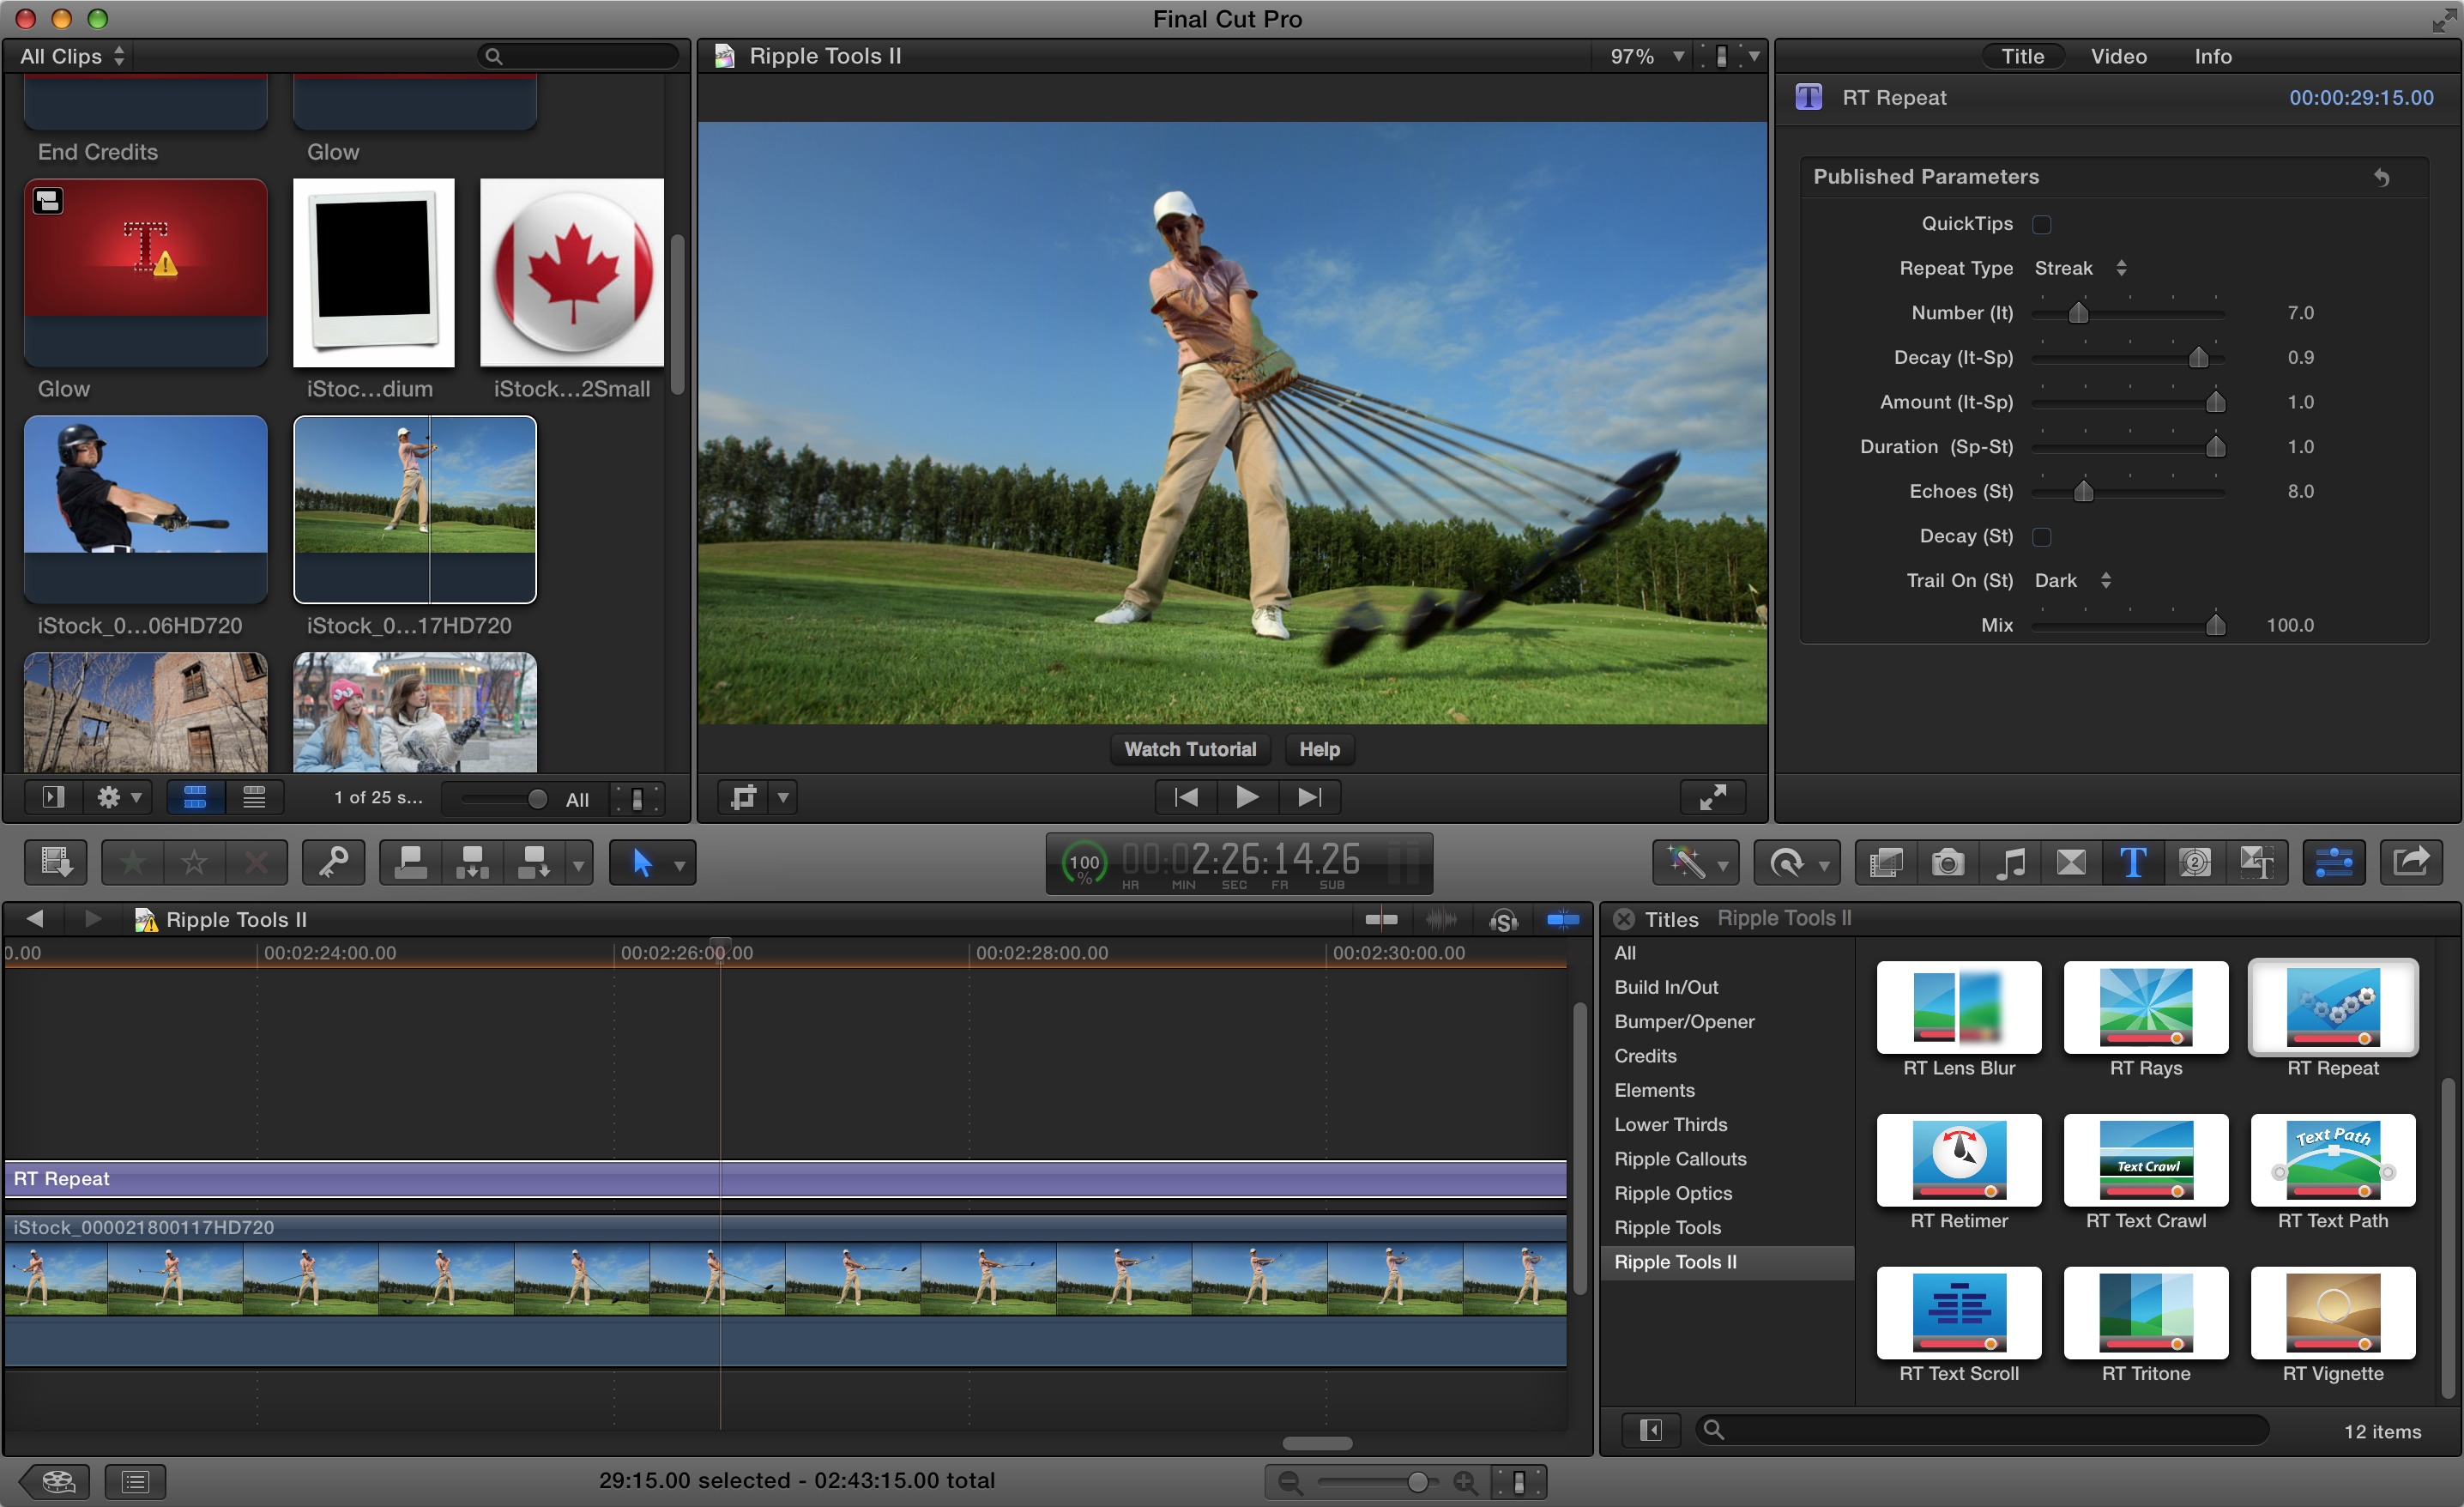Viewport: 2464px width, 1507px height.
Task: Enable Decay (St) checkbox
Action: click(x=2042, y=534)
